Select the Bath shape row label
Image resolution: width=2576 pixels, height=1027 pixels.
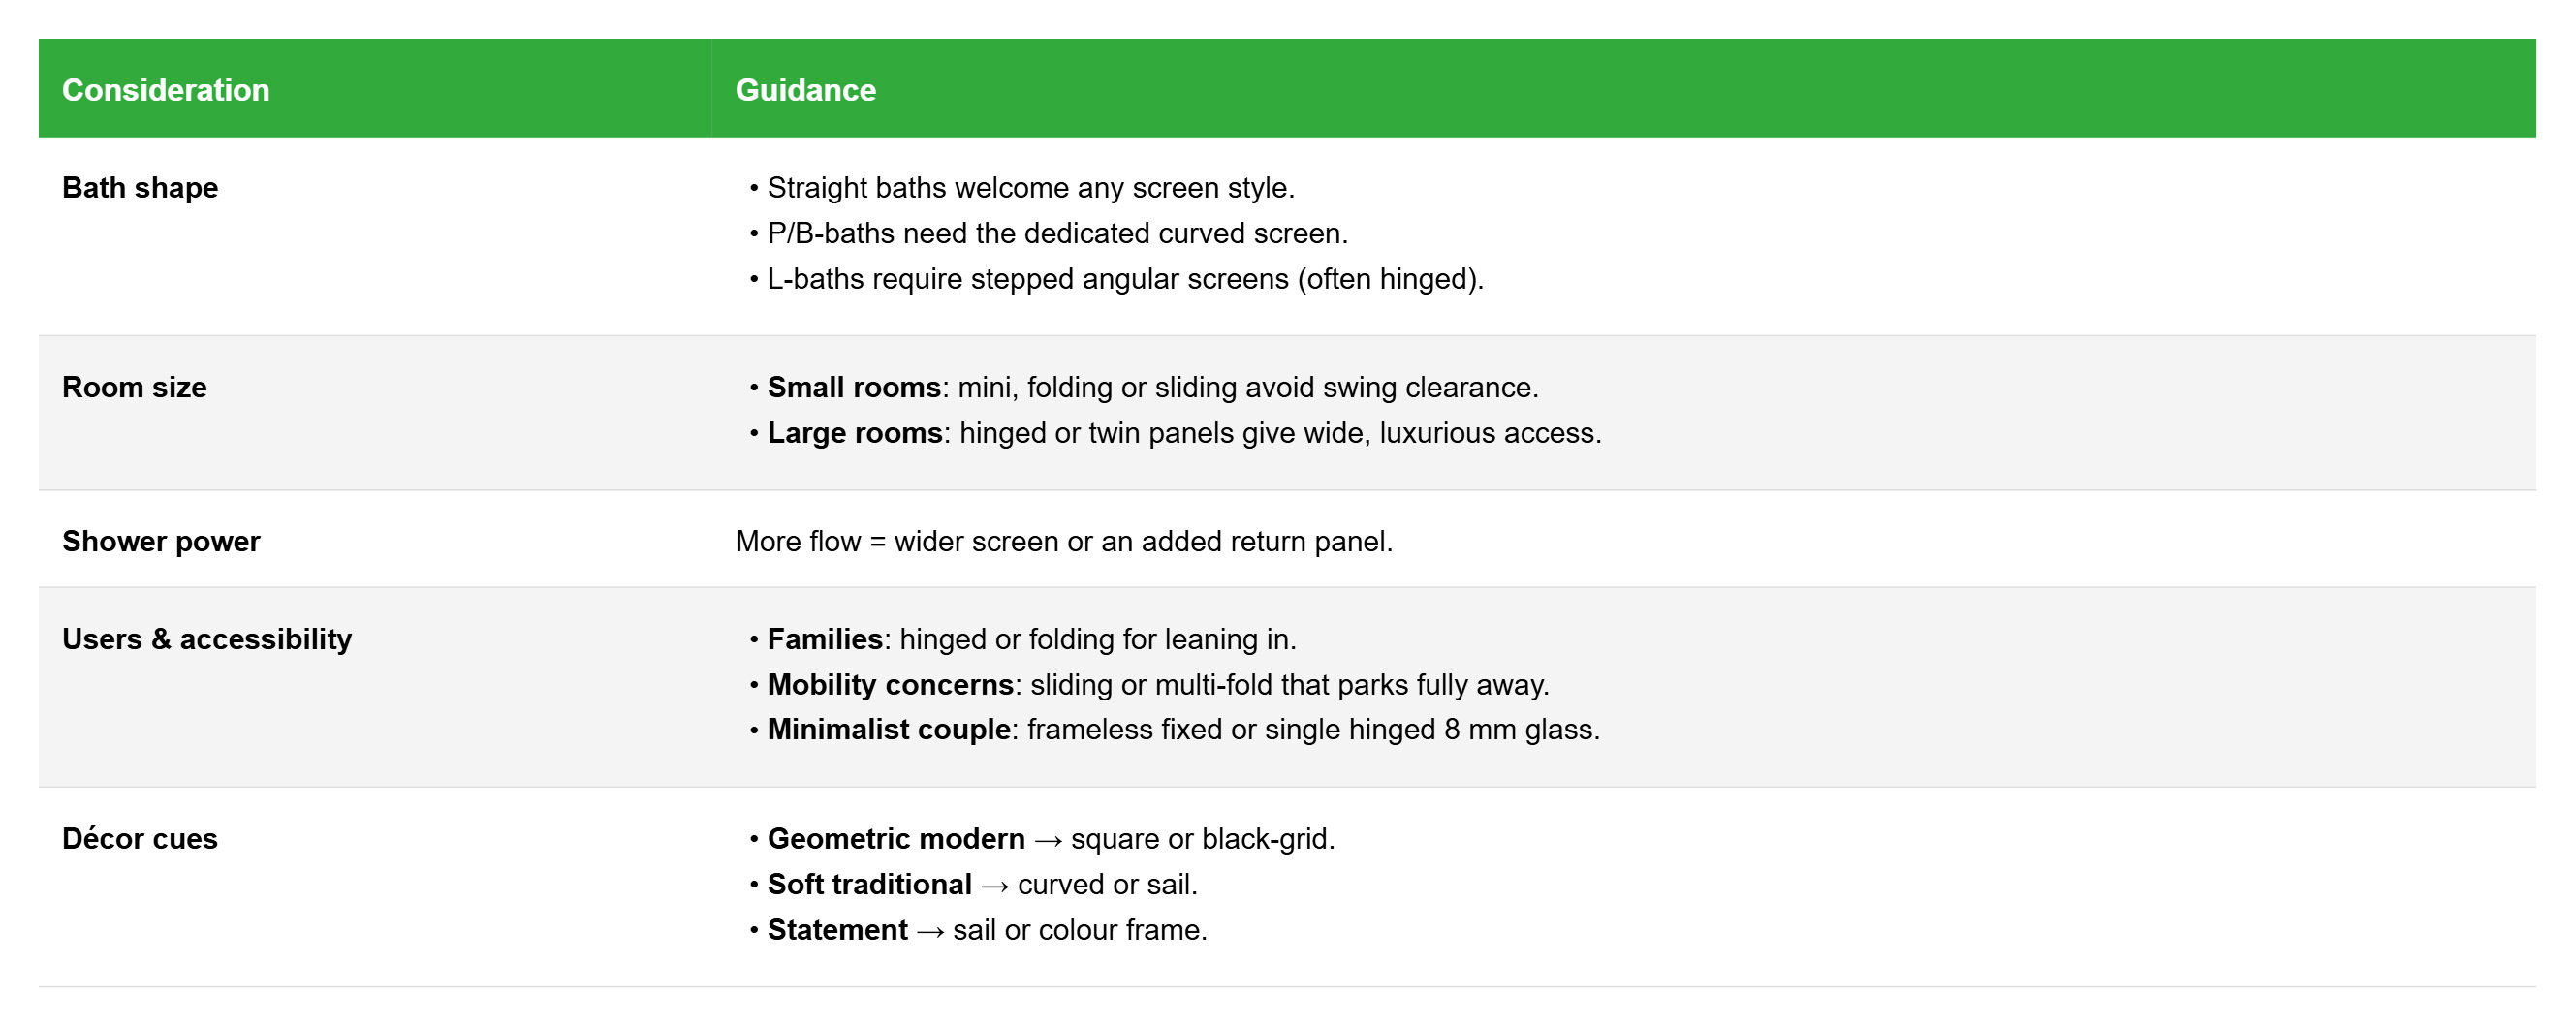(x=140, y=188)
